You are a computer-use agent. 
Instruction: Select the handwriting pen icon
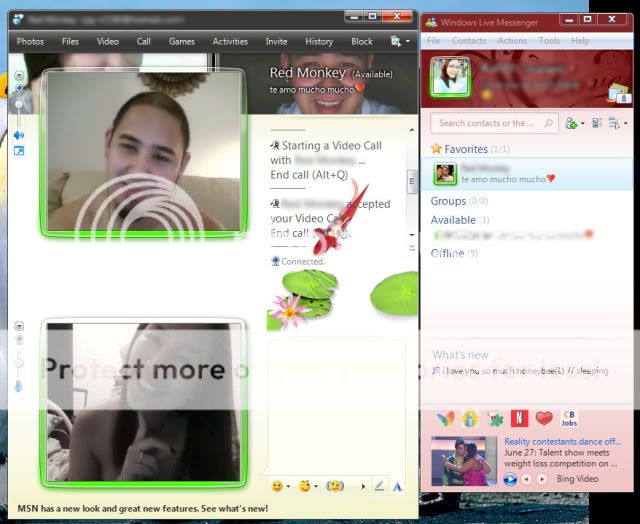coord(379,486)
